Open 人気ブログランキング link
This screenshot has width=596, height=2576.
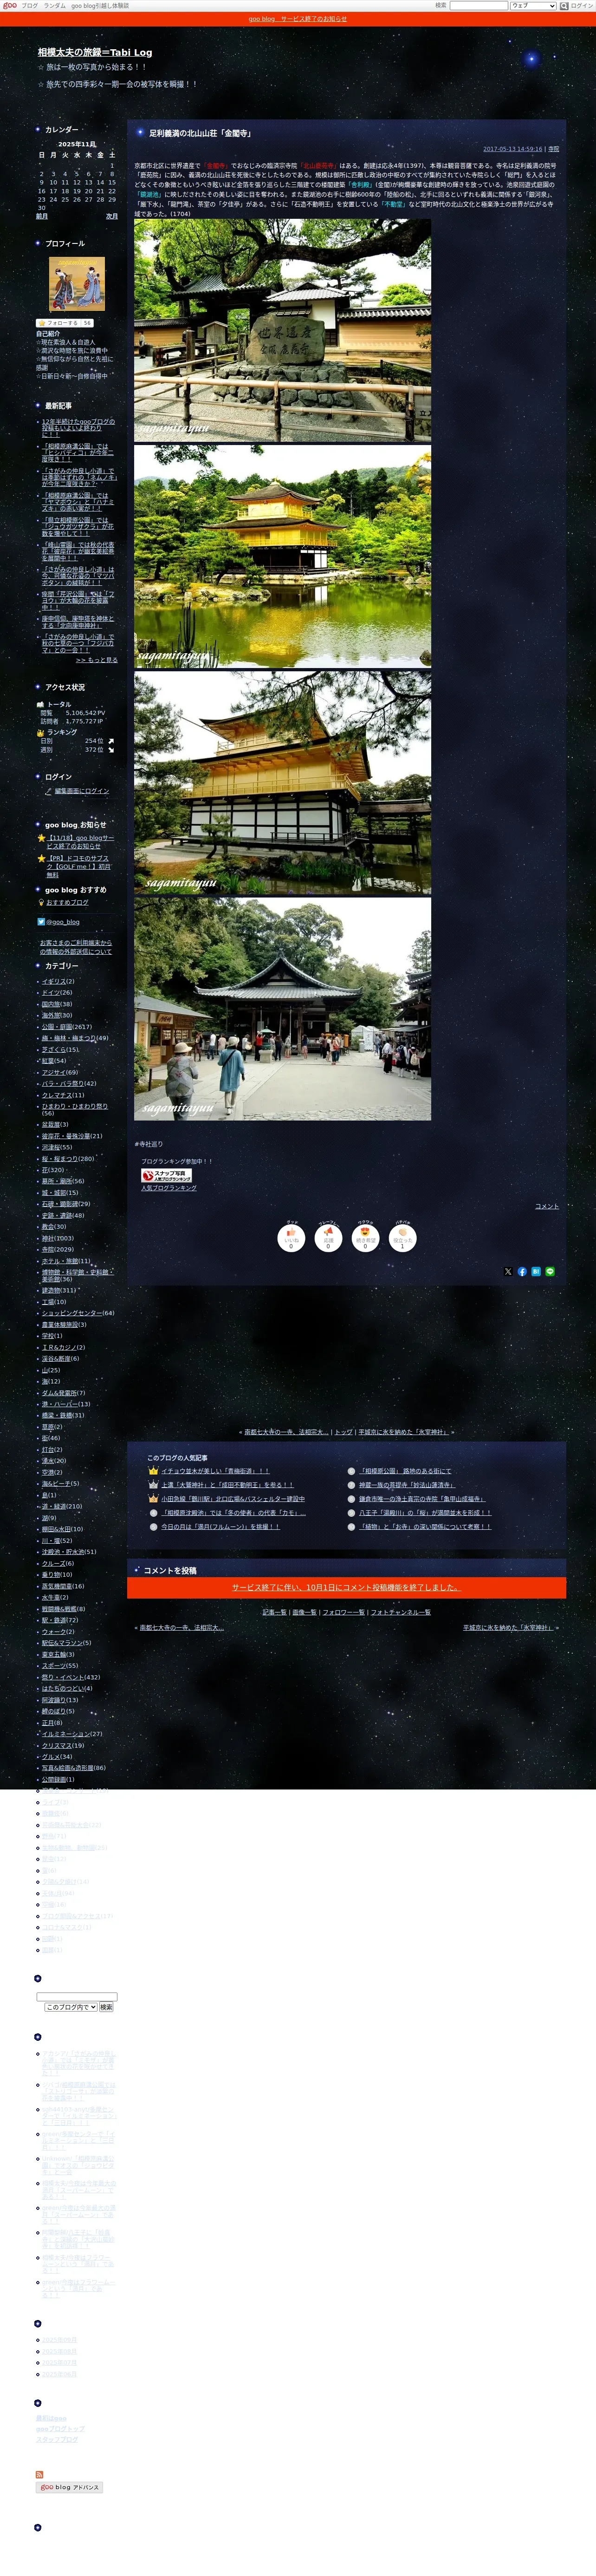169,1188
